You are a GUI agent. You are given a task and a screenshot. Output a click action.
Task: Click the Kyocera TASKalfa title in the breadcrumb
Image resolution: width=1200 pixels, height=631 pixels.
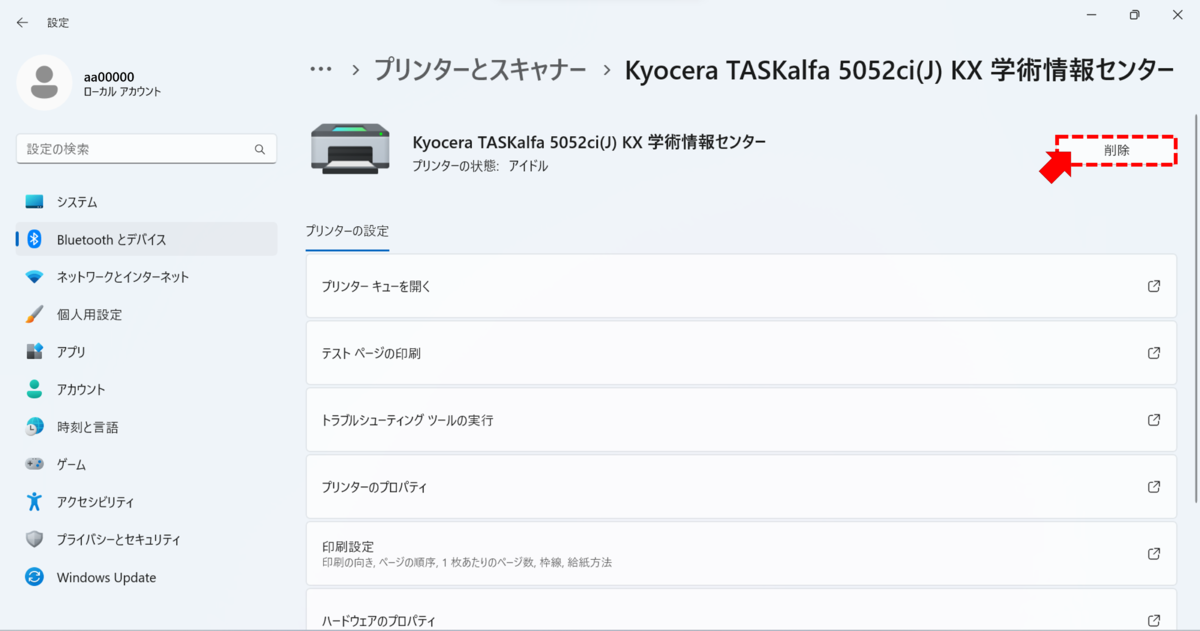899,70
